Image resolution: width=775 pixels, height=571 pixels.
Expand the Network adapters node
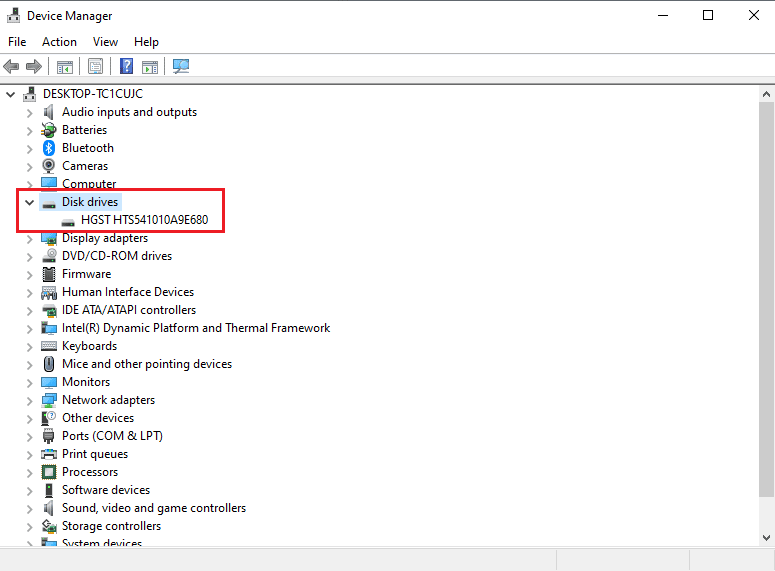[x=30, y=401]
